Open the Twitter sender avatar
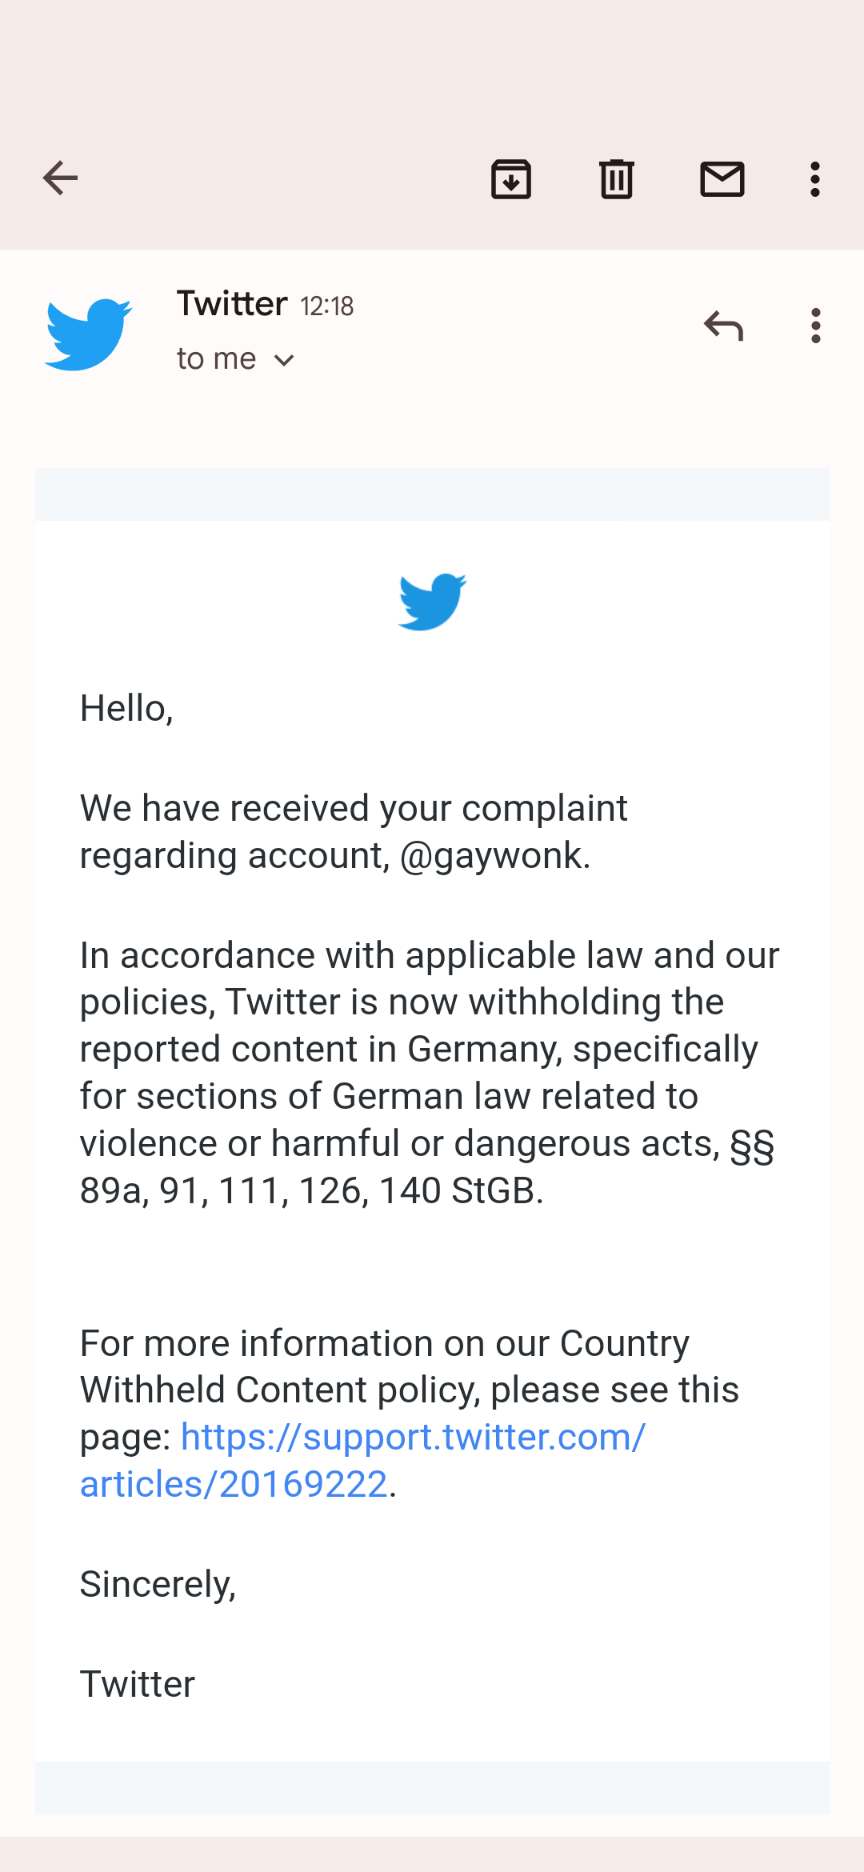 88,332
